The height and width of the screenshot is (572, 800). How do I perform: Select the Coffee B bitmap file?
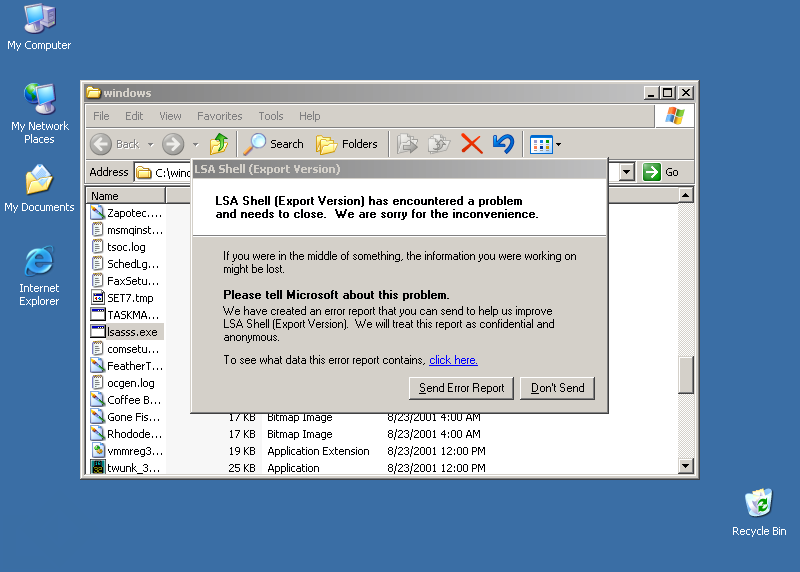pos(126,400)
